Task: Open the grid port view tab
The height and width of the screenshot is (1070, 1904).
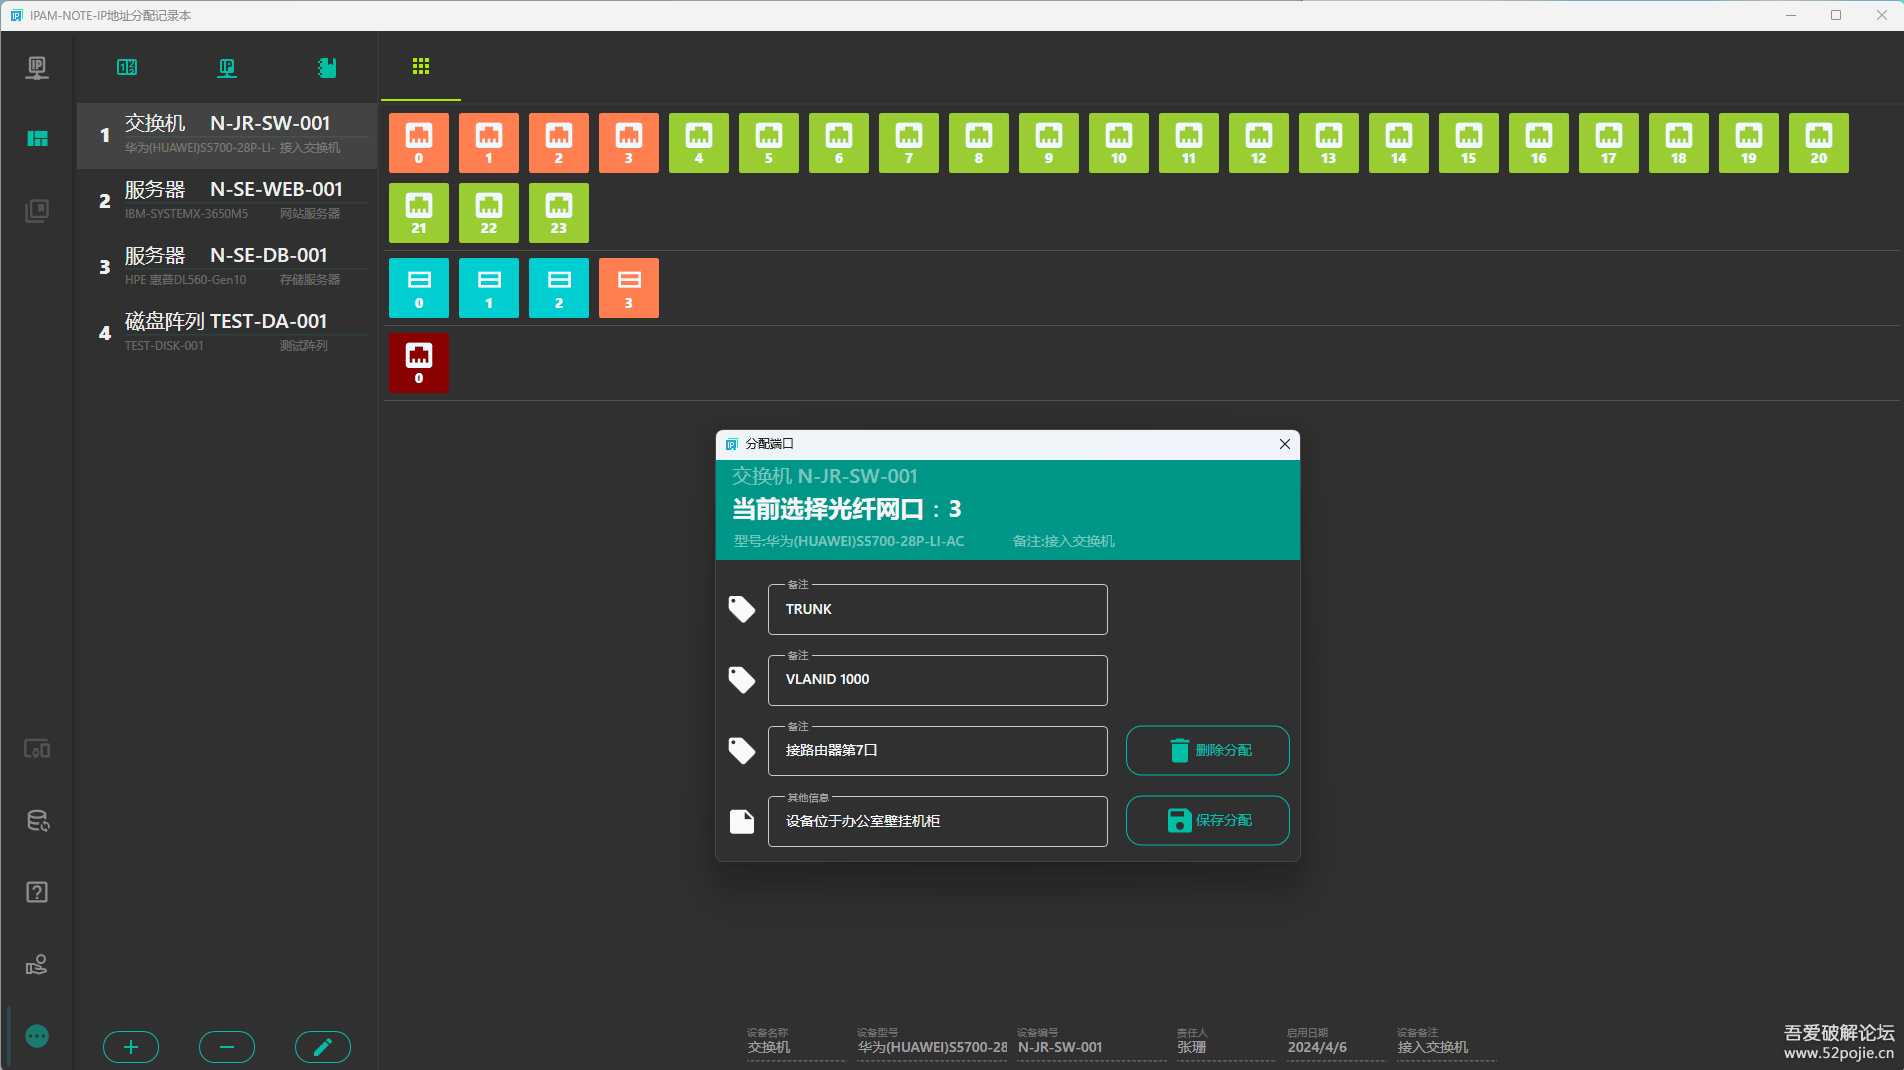Action: [421, 66]
